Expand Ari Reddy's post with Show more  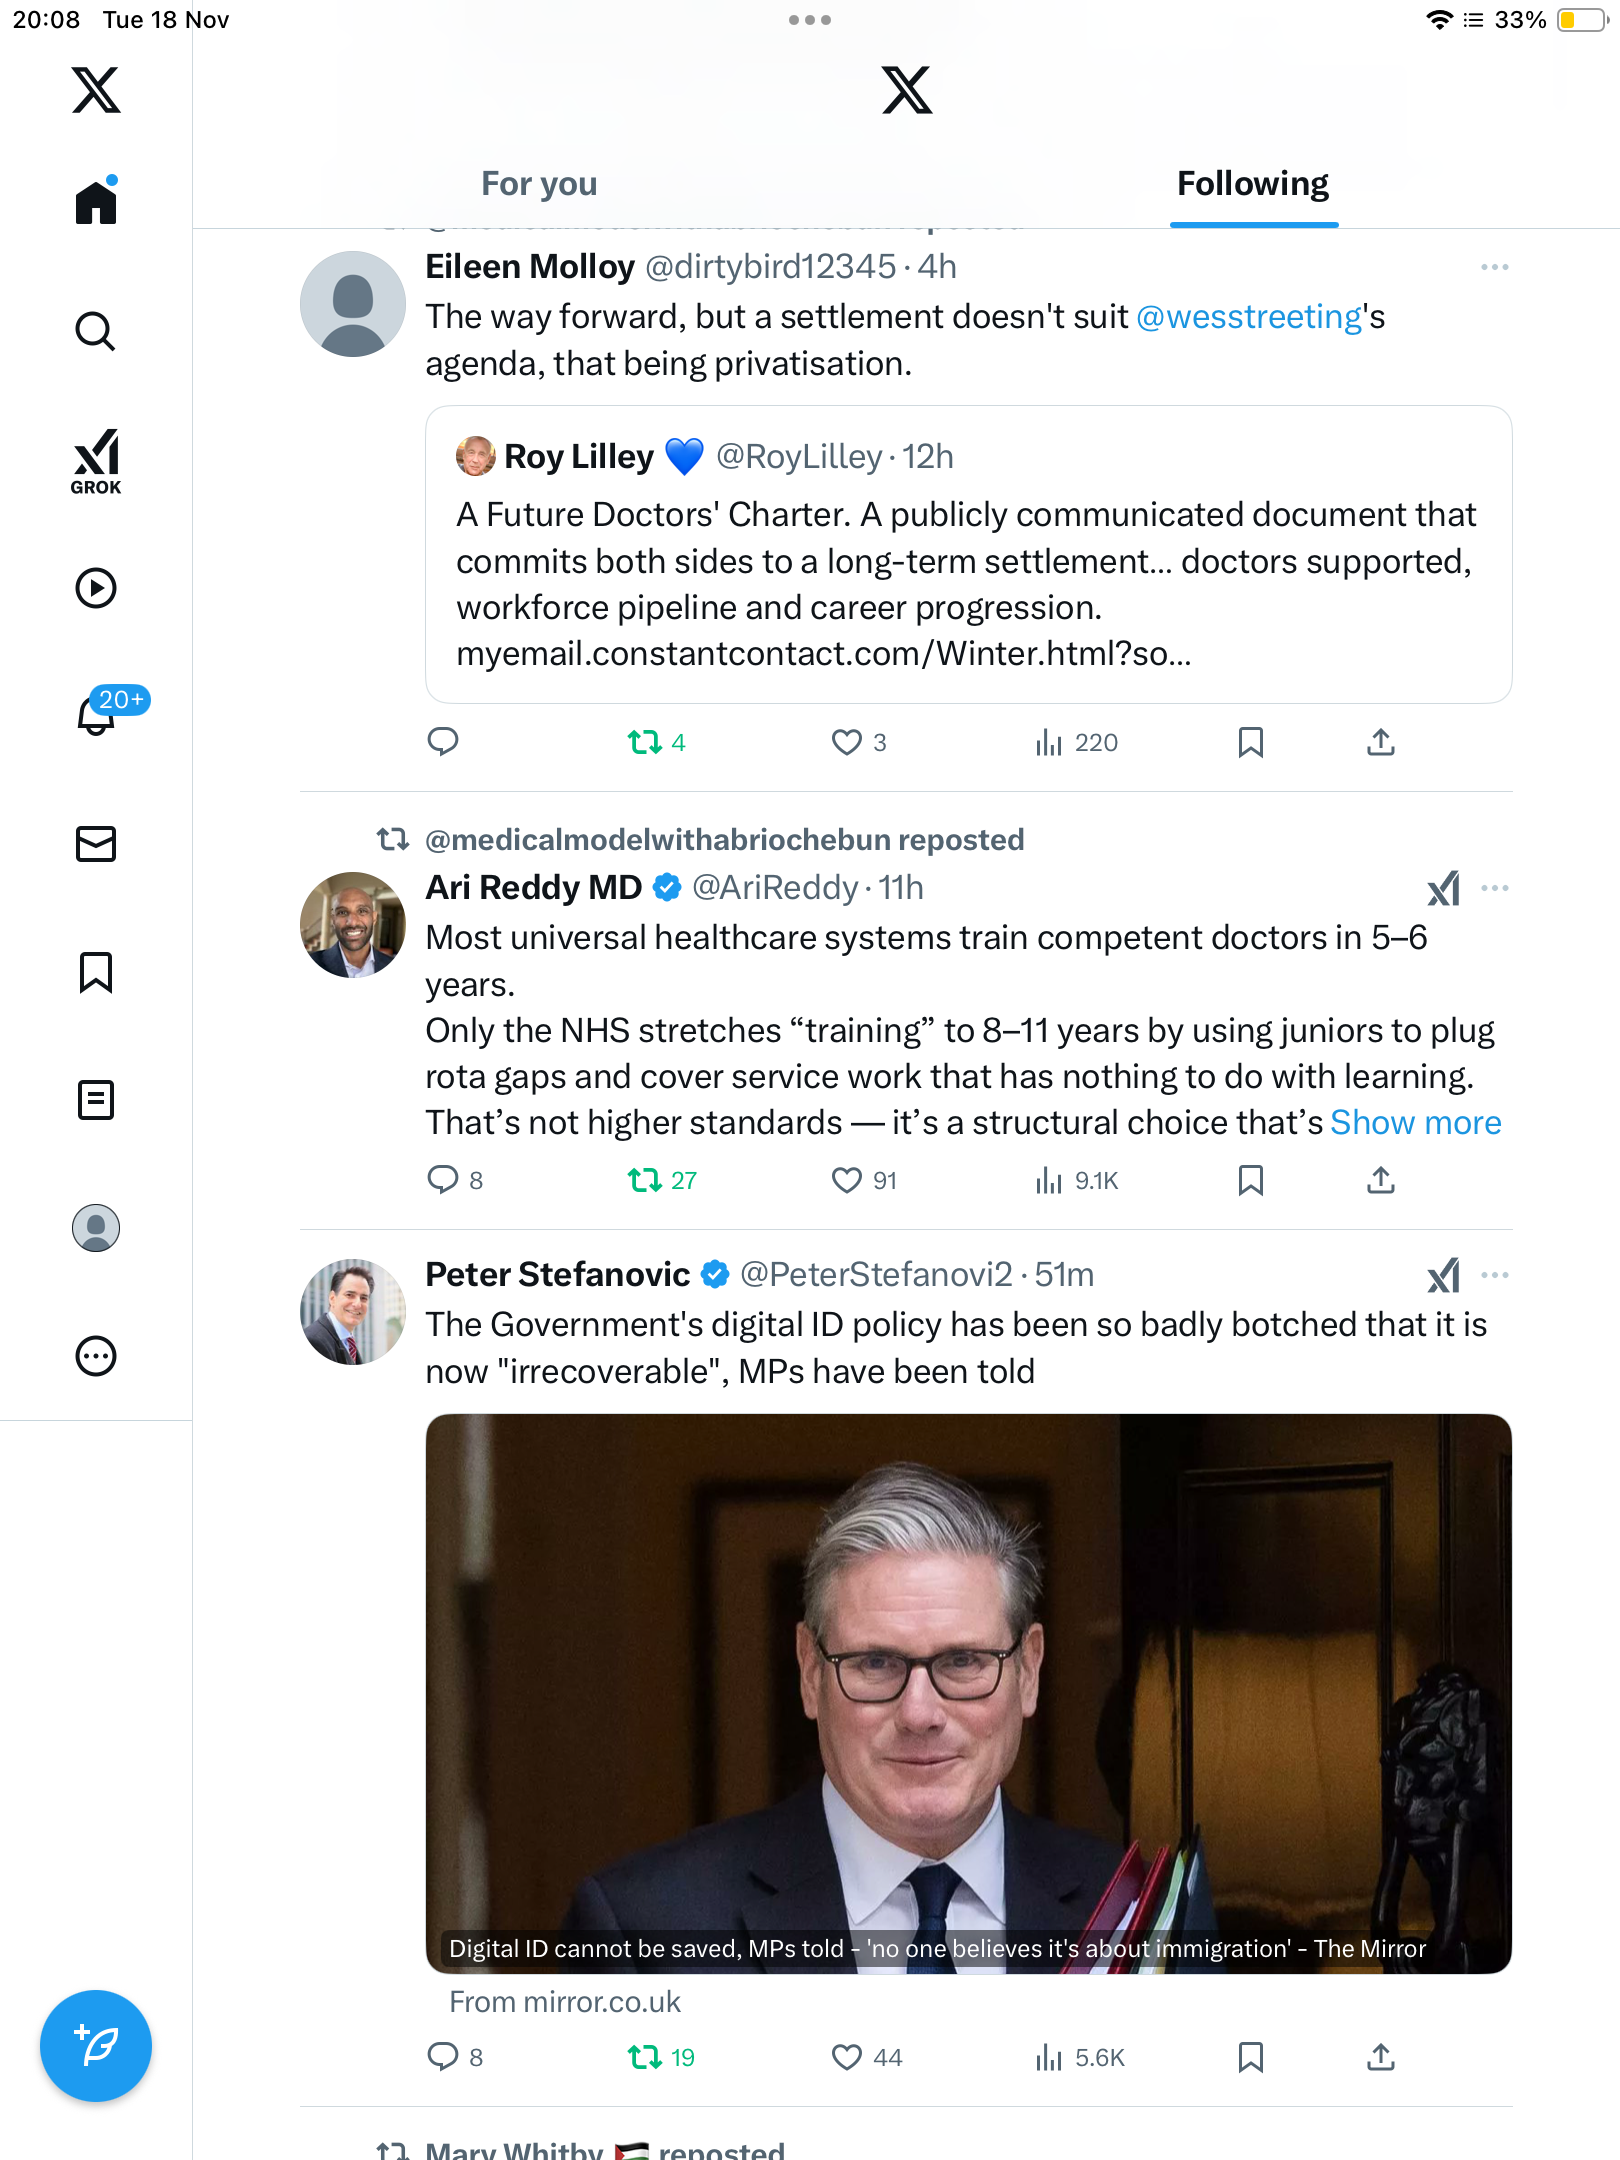point(1415,1123)
